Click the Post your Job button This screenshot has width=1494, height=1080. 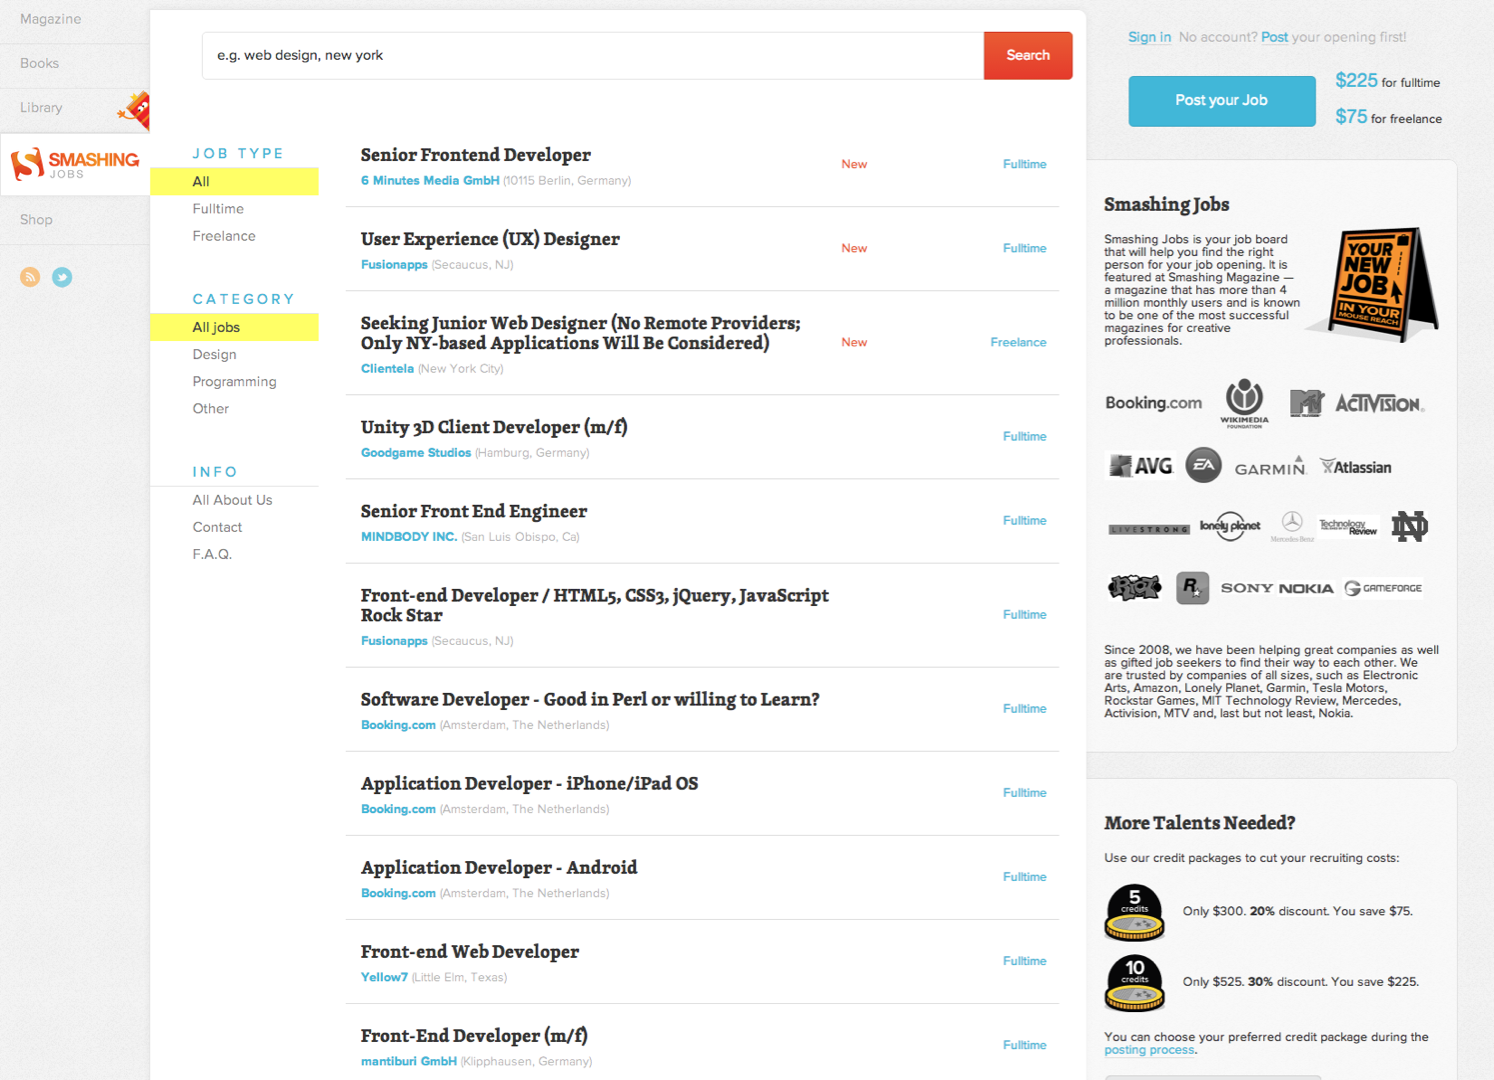pyautogui.click(x=1222, y=101)
